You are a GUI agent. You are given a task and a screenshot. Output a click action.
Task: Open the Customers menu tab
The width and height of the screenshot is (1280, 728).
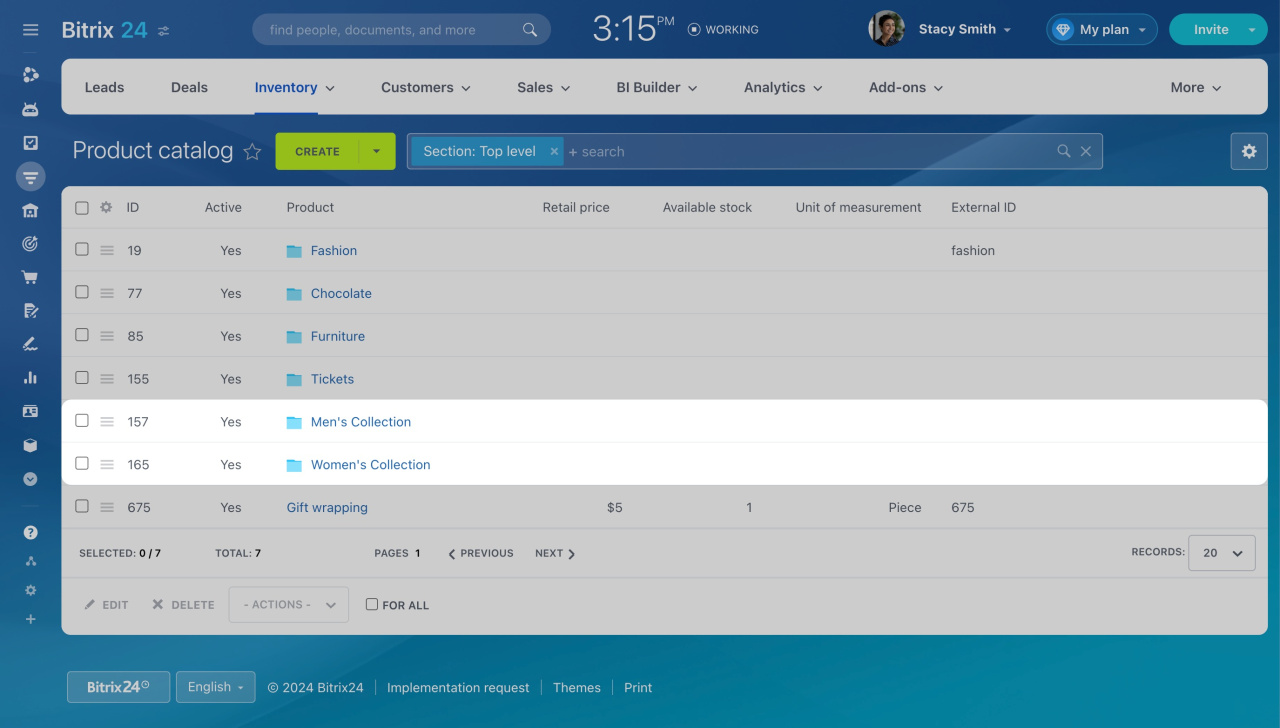click(x=425, y=88)
